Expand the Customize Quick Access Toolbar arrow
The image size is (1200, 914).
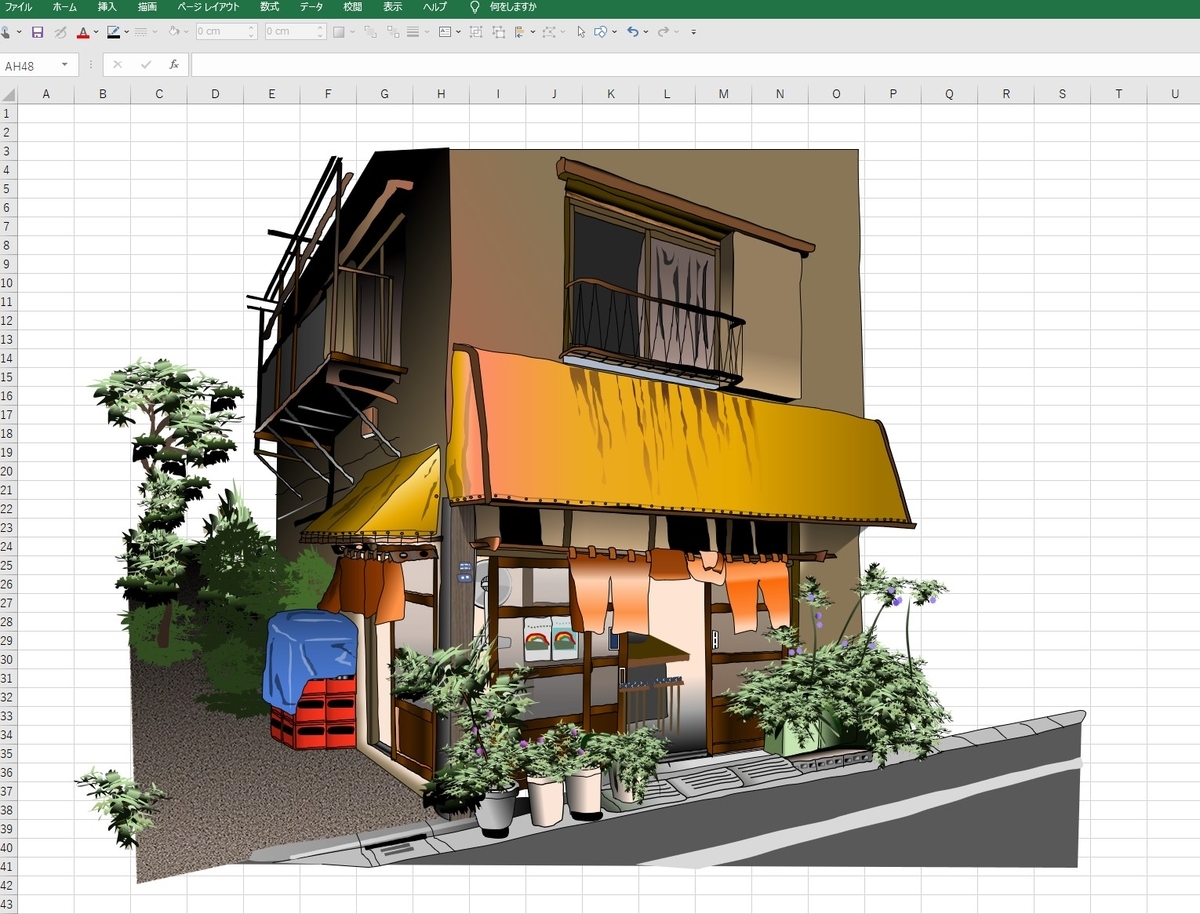[693, 32]
